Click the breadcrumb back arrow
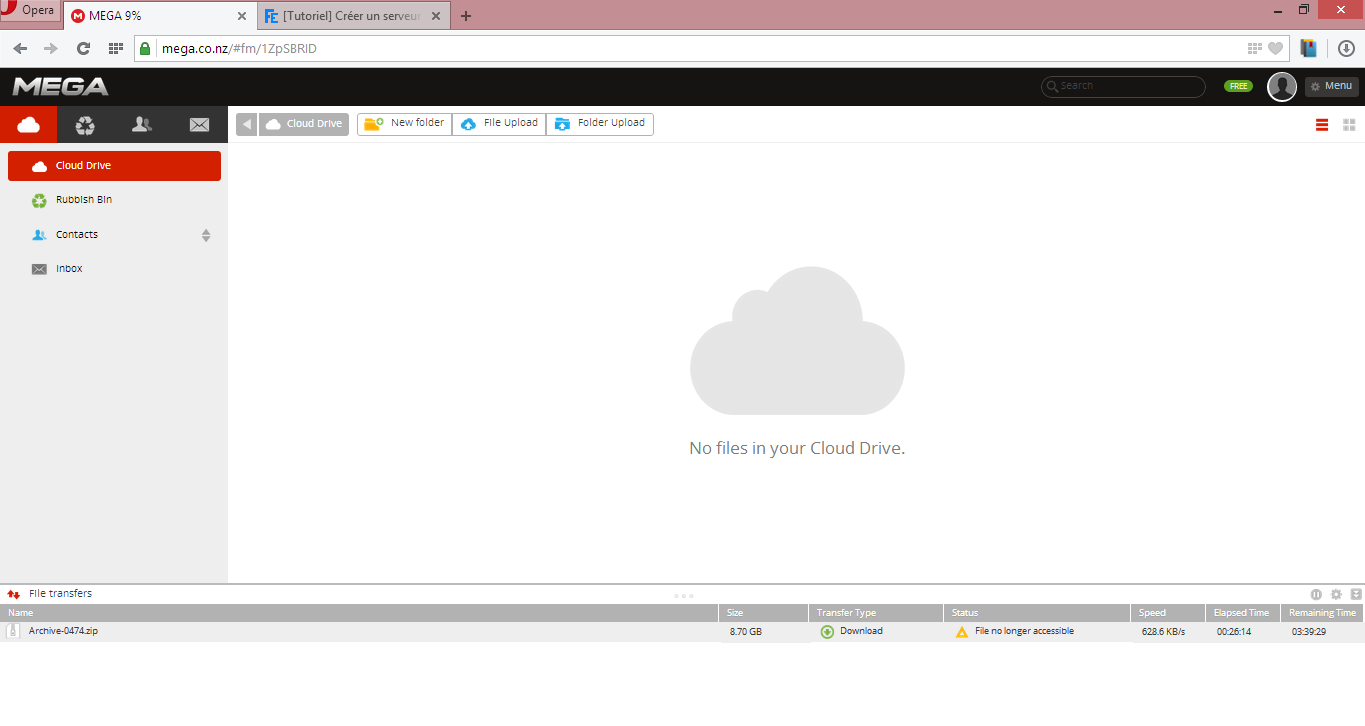 246,124
